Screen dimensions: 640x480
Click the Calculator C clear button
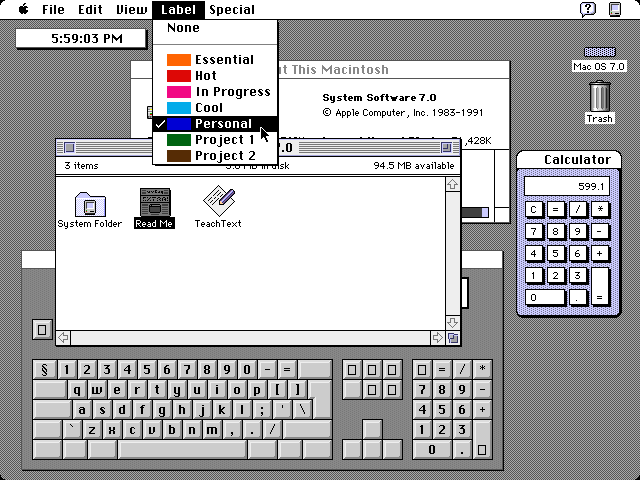coord(533,209)
